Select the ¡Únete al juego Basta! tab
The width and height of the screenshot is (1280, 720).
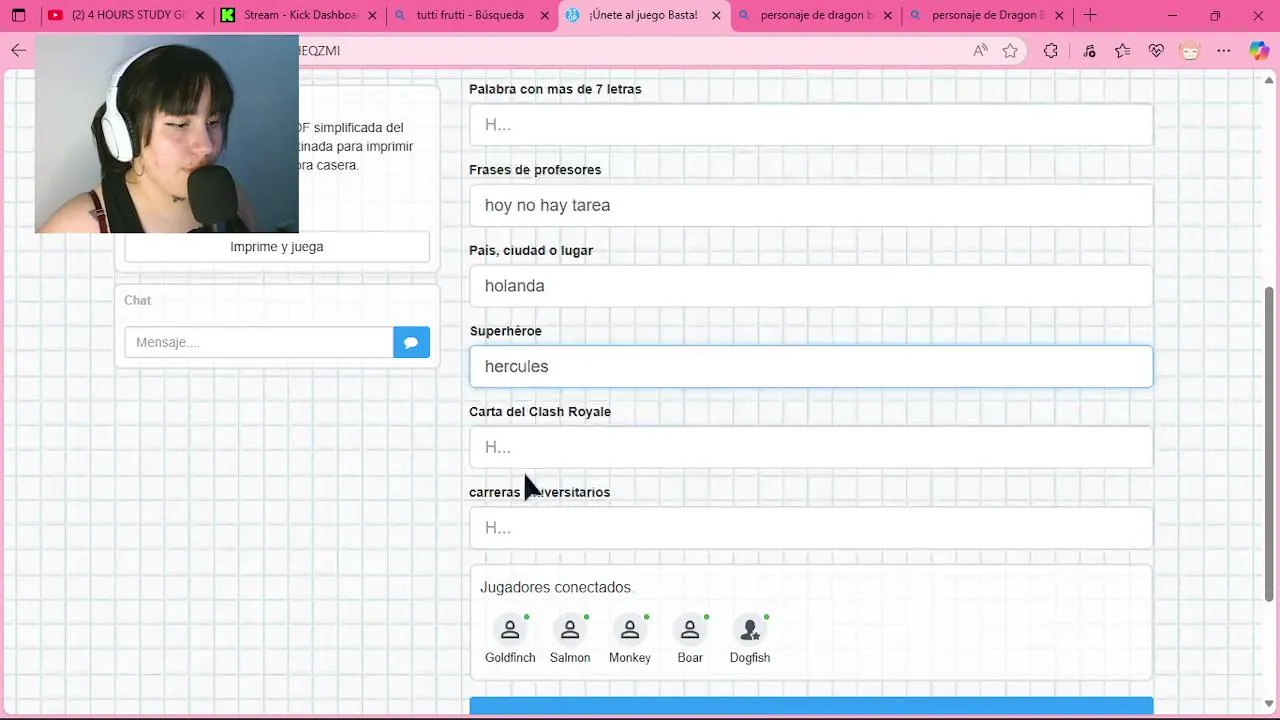pyautogui.click(x=643, y=15)
